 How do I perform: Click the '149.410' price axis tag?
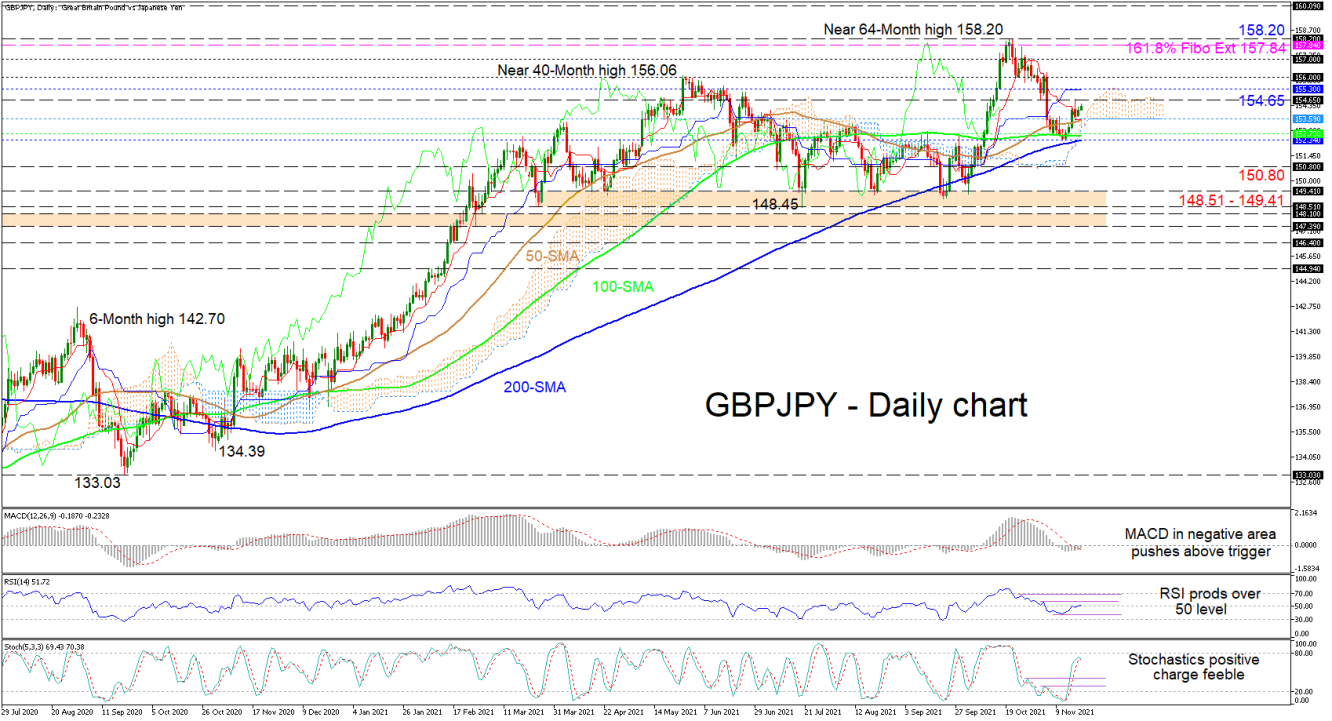coord(1307,191)
